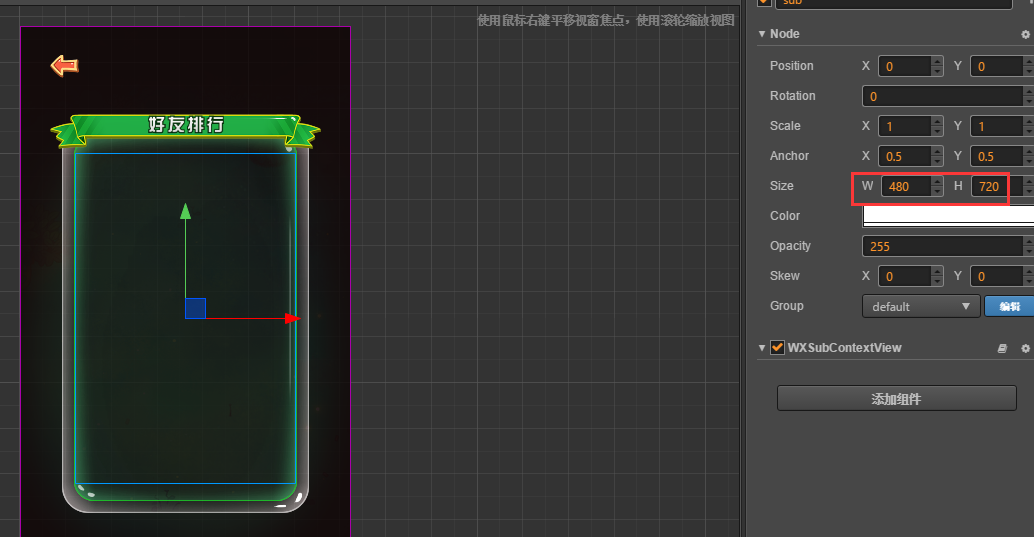
Task: Click the Position X input field
Action: pos(905,66)
